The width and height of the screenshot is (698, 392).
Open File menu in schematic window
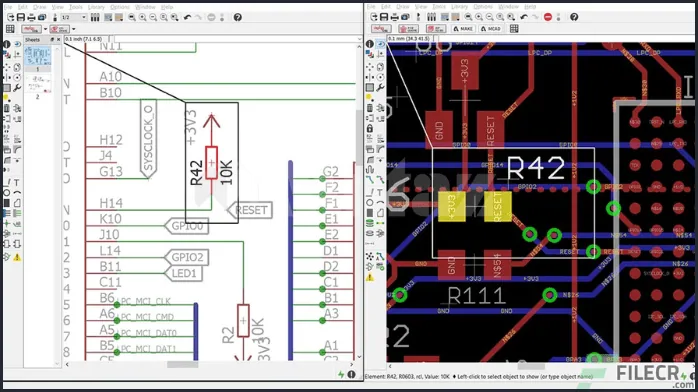click(x=8, y=7)
